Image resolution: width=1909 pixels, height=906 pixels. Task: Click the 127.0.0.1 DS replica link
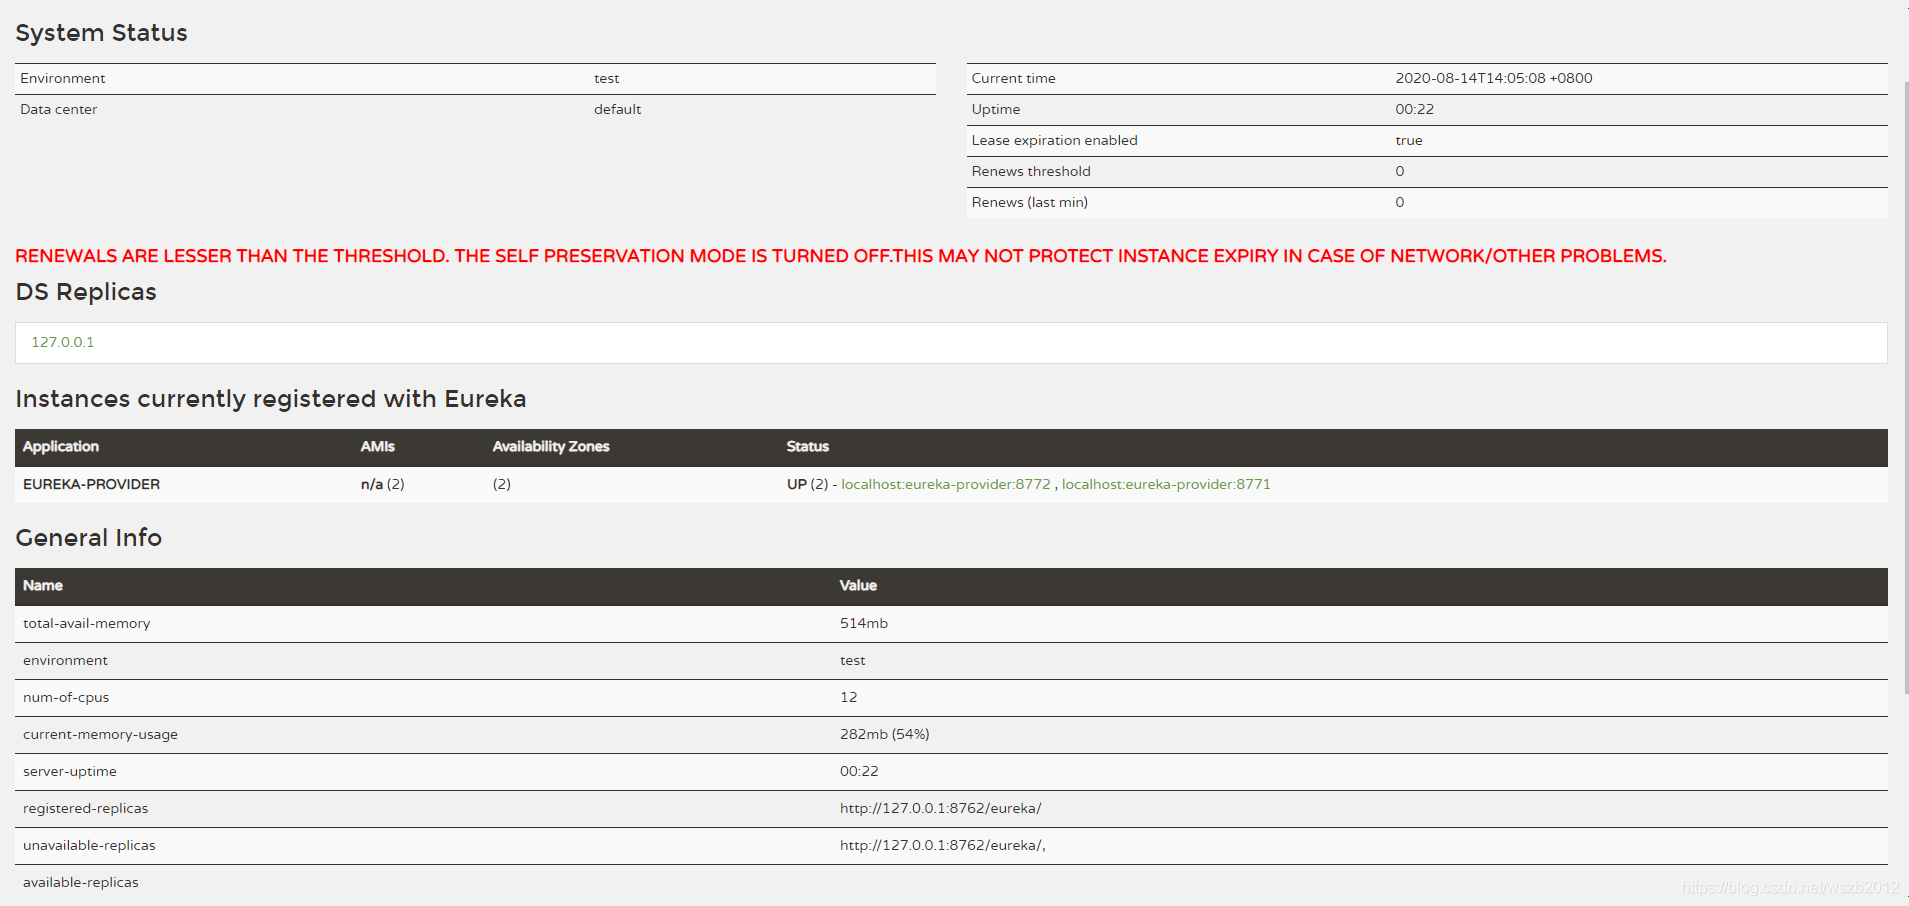coord(63,342)
